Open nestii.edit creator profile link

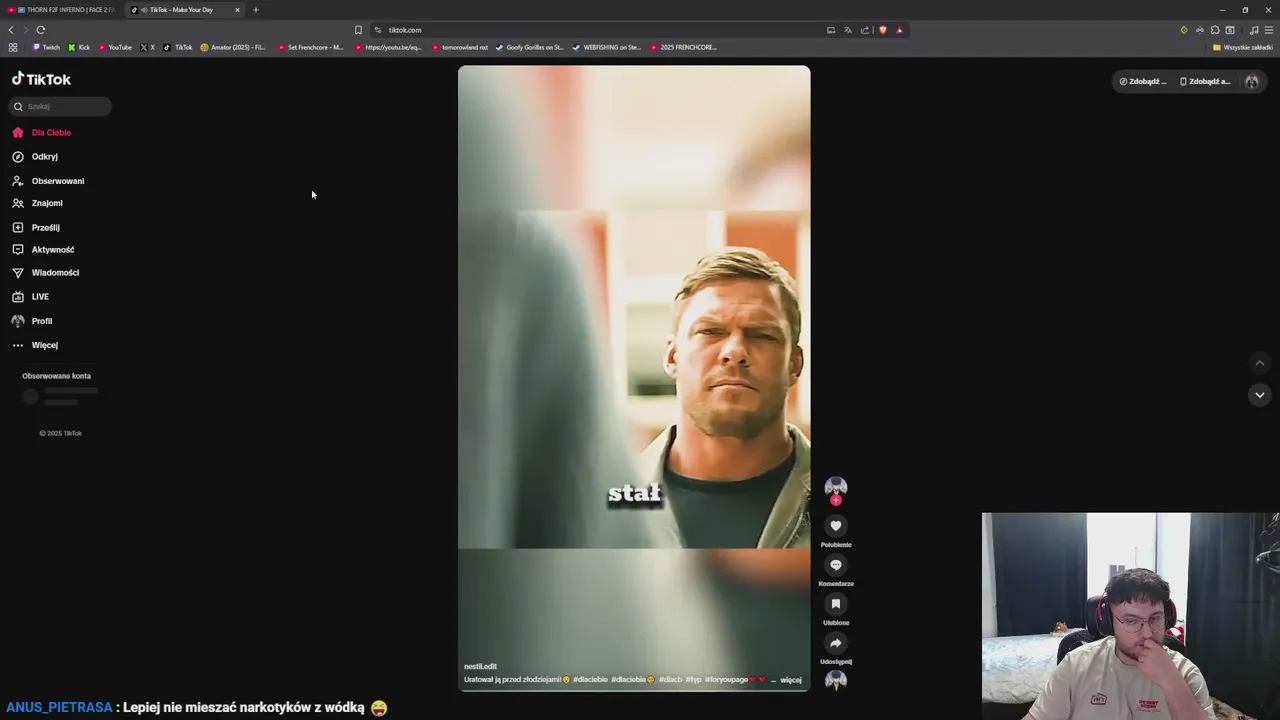pos(480,666)
